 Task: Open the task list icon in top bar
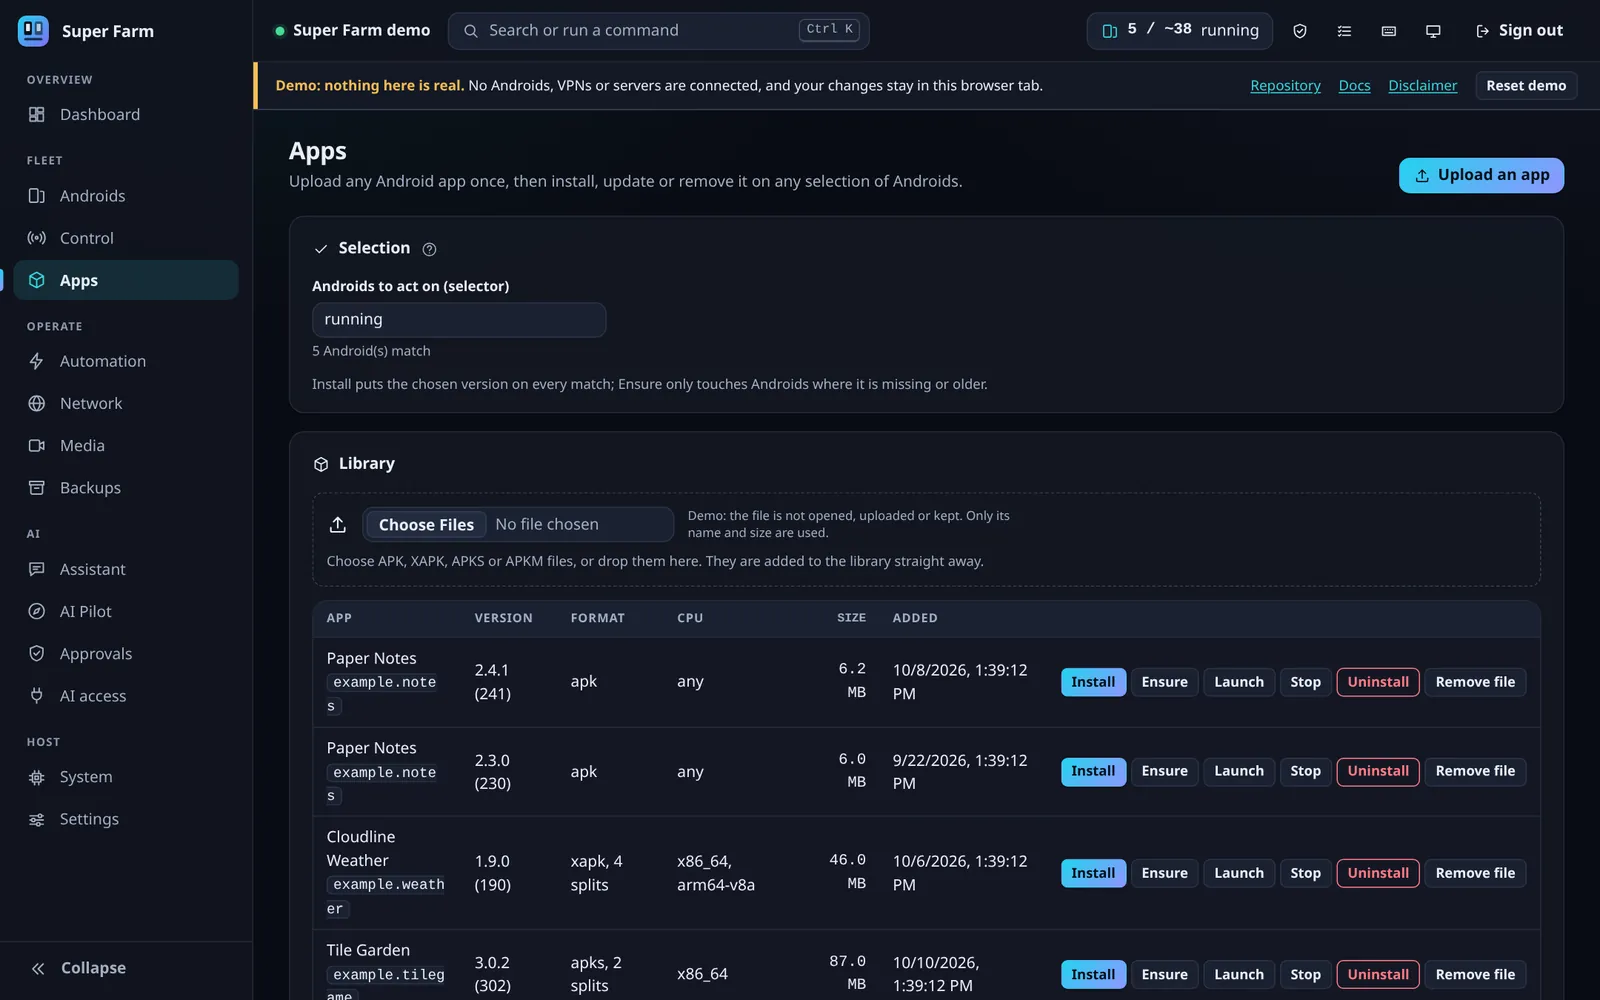click(x=1344, y=31)
